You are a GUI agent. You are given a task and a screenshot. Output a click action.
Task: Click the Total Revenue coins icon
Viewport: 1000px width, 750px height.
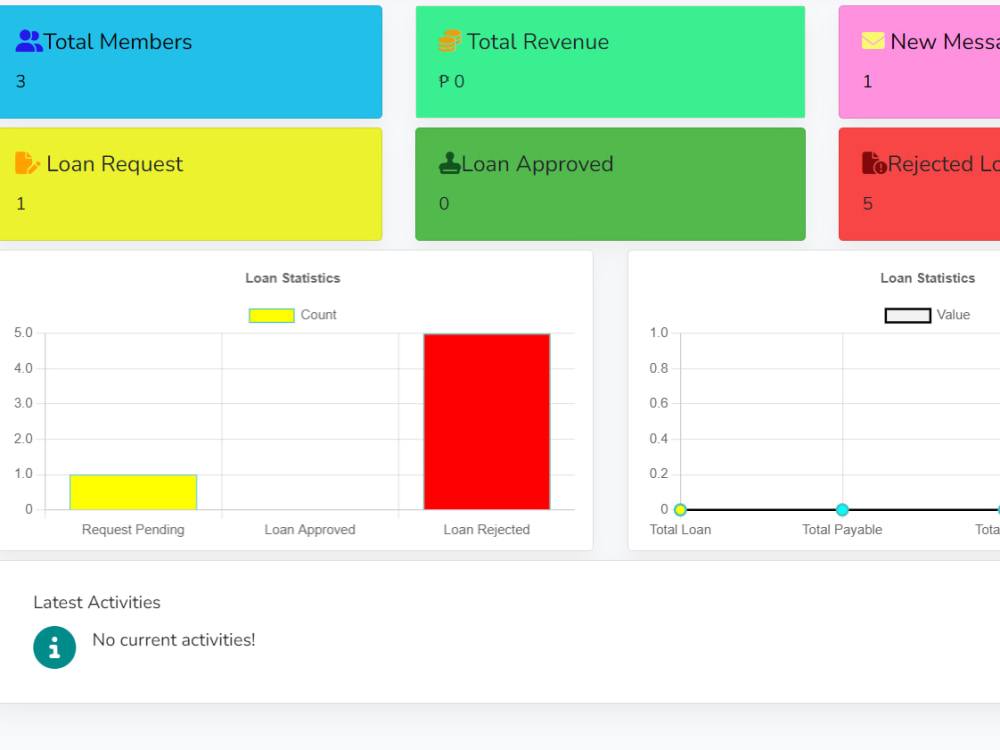click(450, 41)
